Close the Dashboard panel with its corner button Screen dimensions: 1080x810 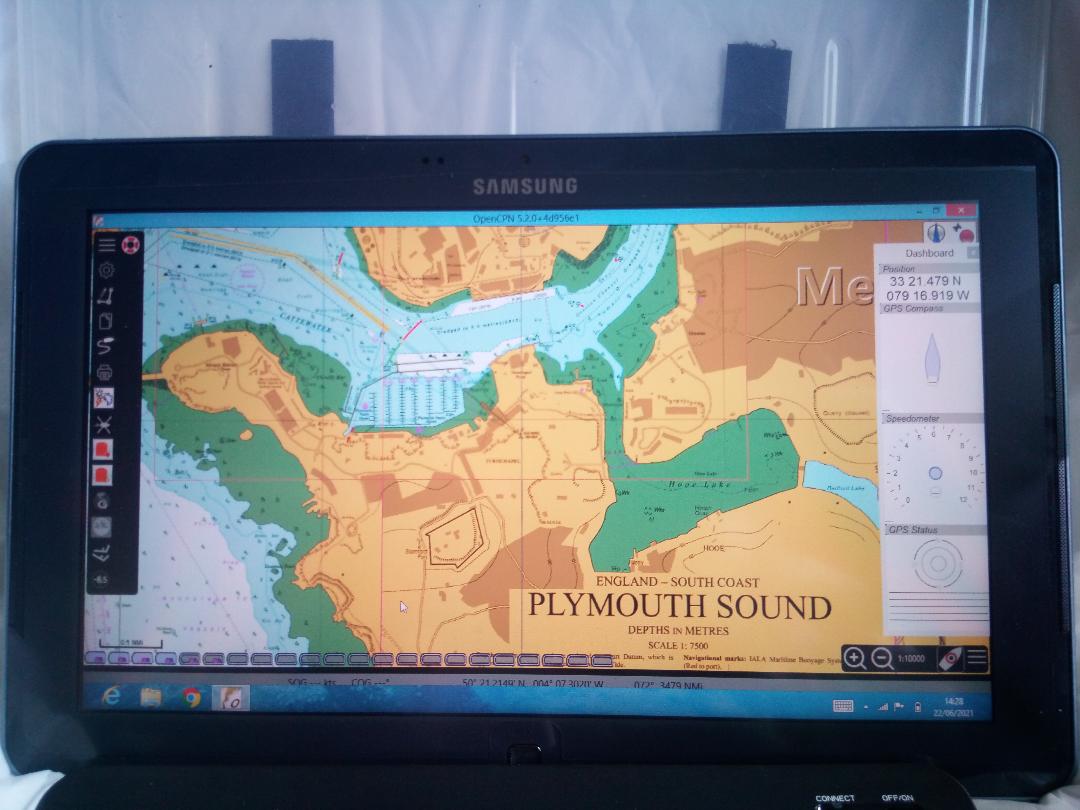(x=973, y=253)
